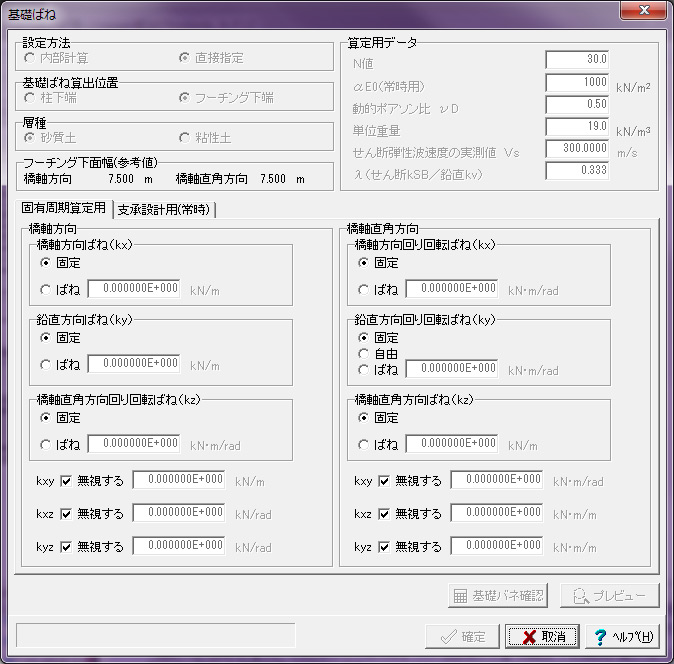
Task: Toggle kxz 無視する checkbox in 橋軸方向
Action: pos(66,514)
